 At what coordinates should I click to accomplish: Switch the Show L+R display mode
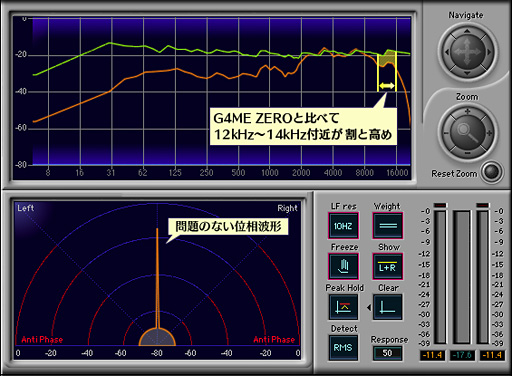pyautogui.click(x=388, y=266)
